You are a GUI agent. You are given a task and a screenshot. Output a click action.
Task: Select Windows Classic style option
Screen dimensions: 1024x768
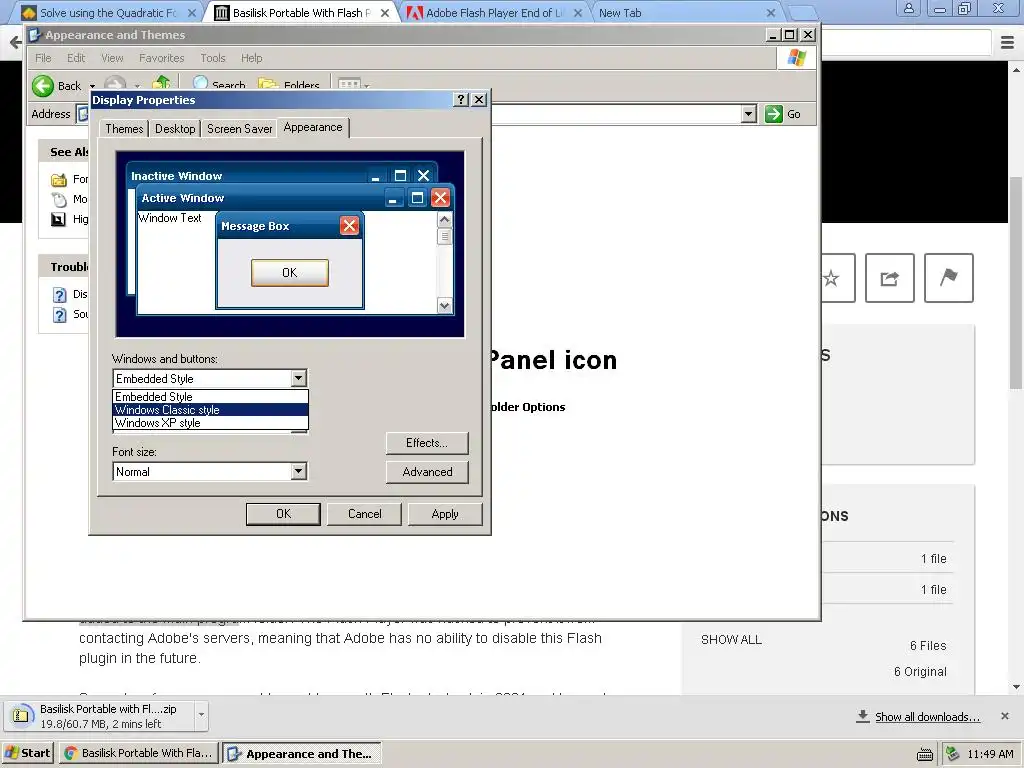point(210,409)
